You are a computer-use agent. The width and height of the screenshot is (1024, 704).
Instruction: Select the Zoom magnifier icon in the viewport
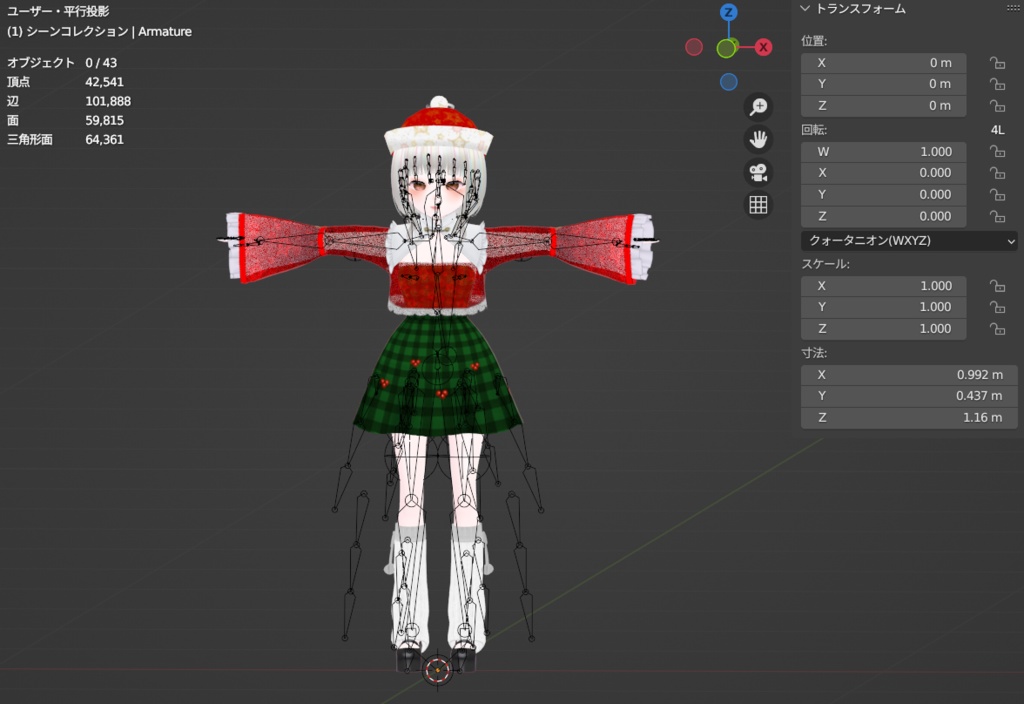click(x=758, y=106)
